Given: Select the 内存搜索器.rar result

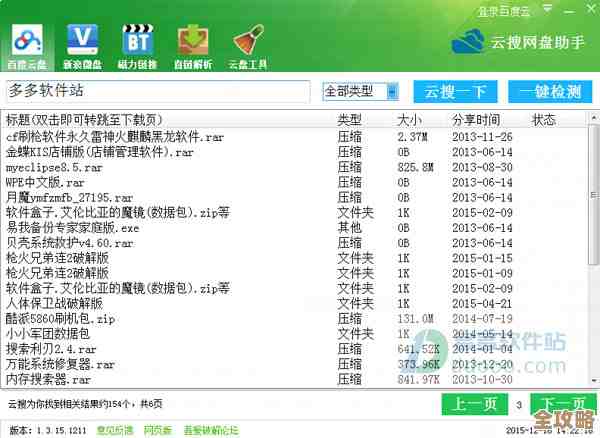Looking at the screenshot, I should pos(295,379).
